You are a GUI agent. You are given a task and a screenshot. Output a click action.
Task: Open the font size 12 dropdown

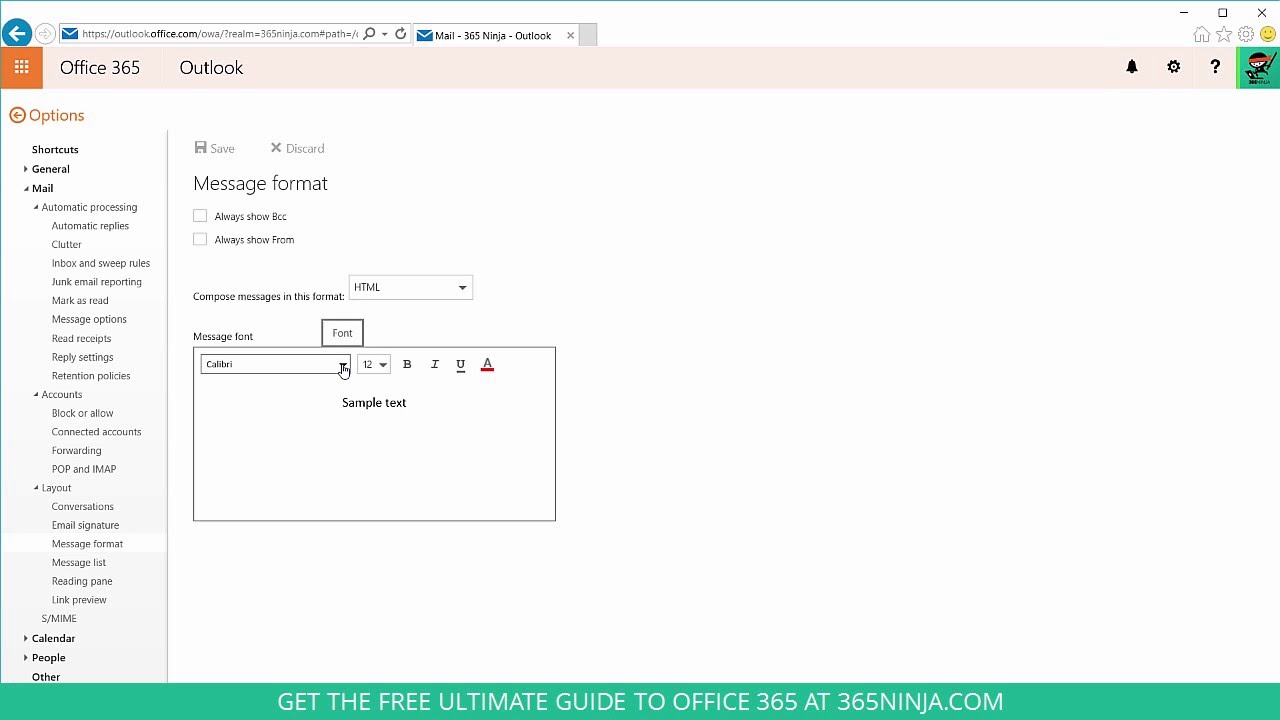[x=373, y=364]
